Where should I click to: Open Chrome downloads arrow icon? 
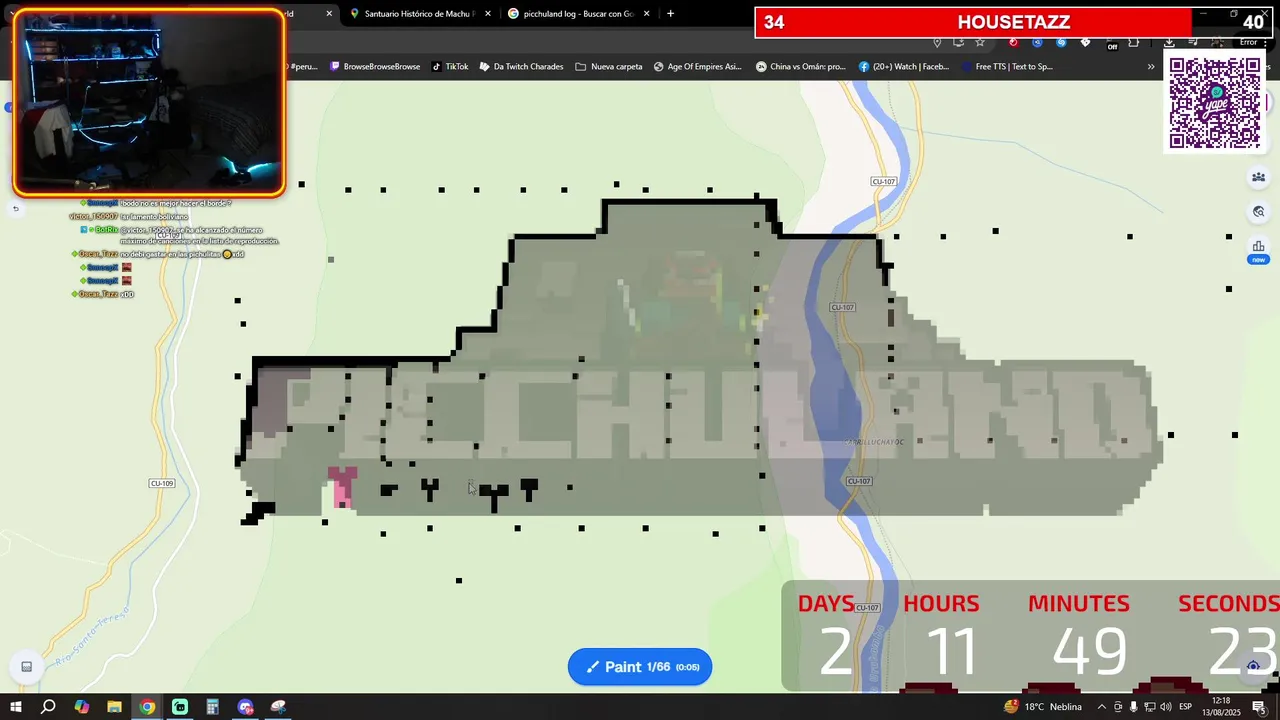[x=1169, y=42]
